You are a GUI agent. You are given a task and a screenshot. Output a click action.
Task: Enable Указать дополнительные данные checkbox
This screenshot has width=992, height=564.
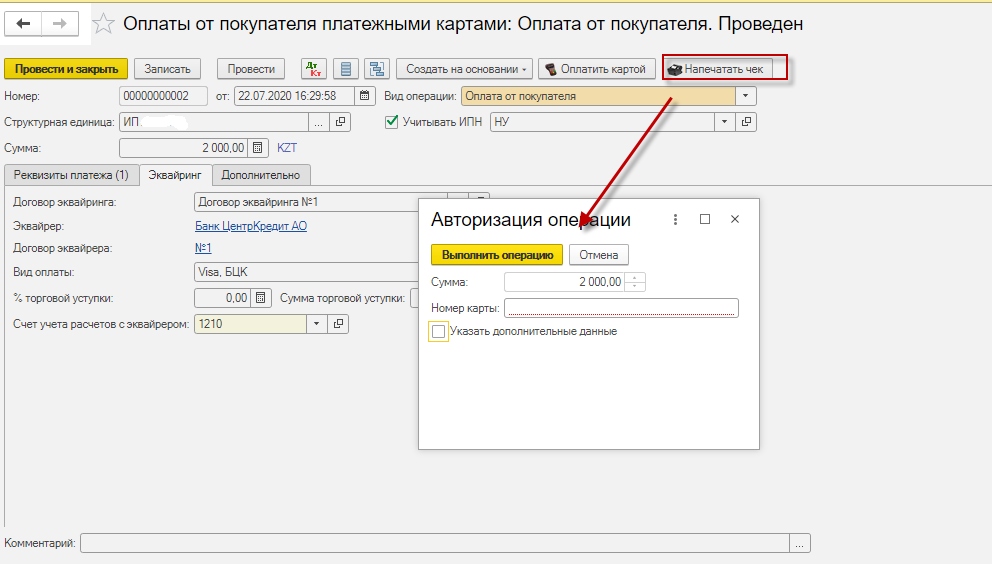coord(438,332)
